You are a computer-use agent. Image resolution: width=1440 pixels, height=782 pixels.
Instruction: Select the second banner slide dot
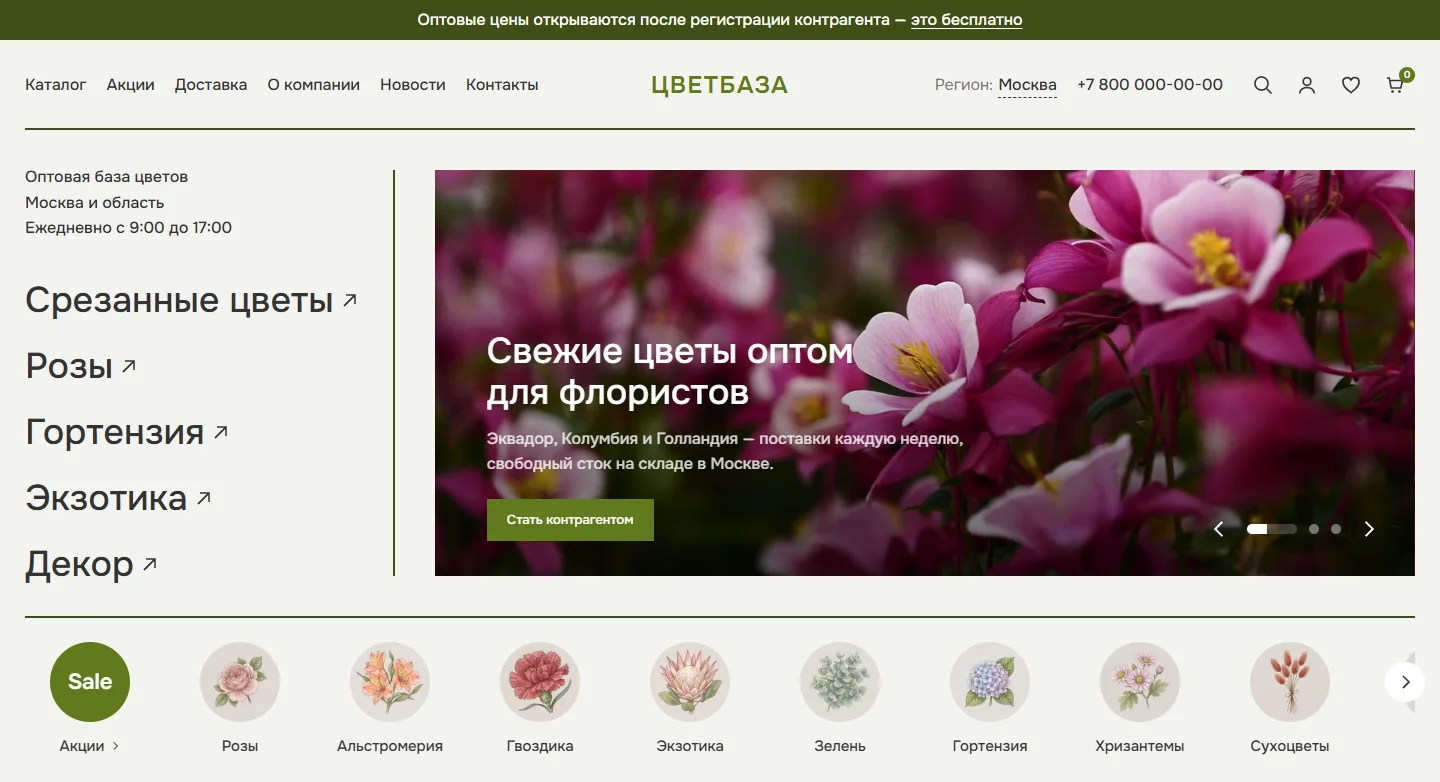tap(1314, 529)
